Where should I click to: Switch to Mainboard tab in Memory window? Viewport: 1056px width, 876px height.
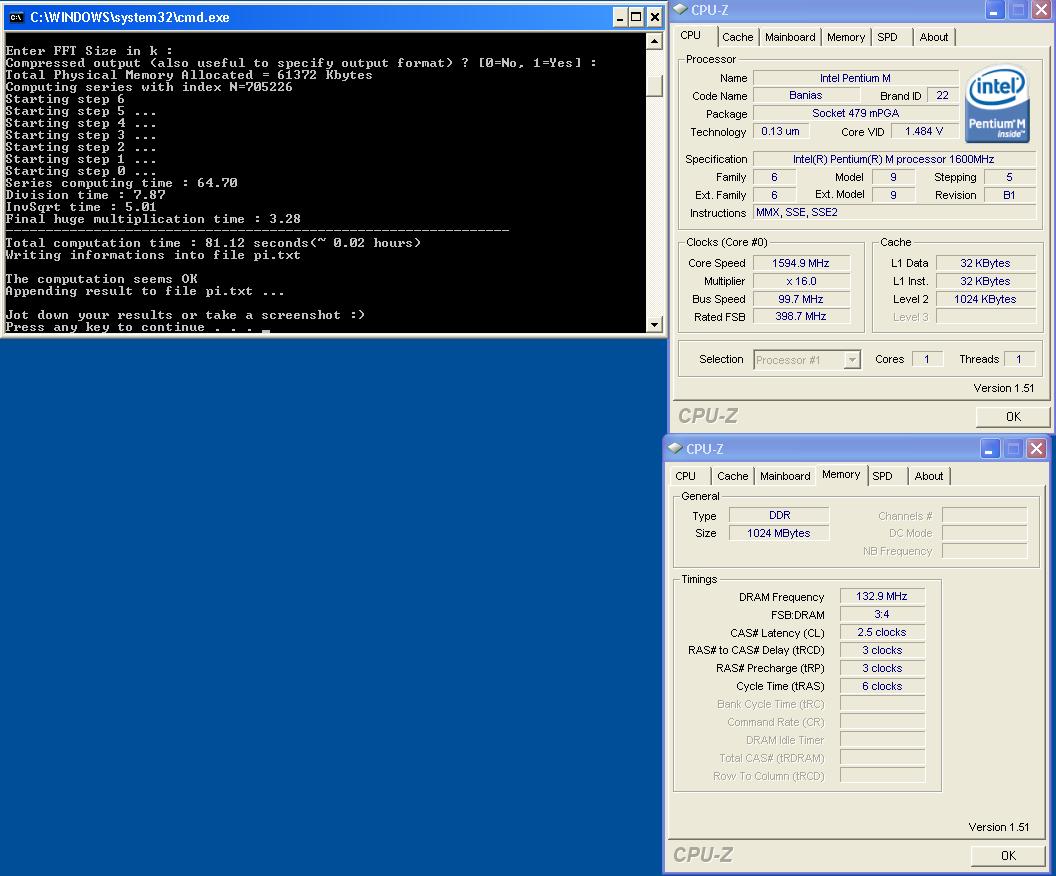[x=785, y=476]
